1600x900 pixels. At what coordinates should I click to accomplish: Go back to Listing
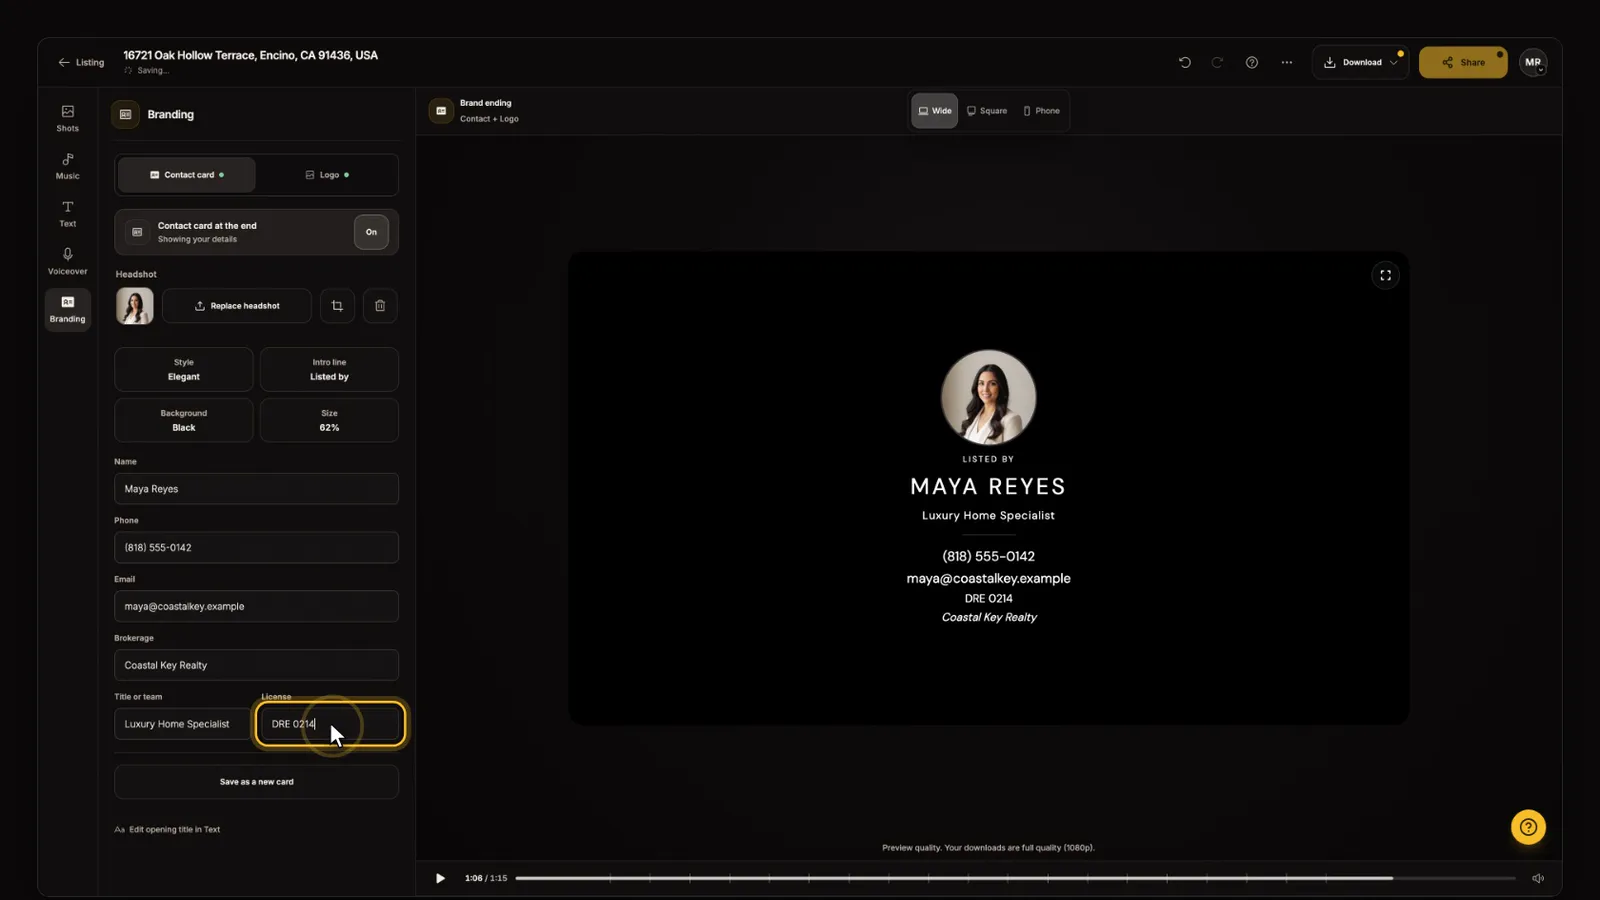(x=81, y=62)
